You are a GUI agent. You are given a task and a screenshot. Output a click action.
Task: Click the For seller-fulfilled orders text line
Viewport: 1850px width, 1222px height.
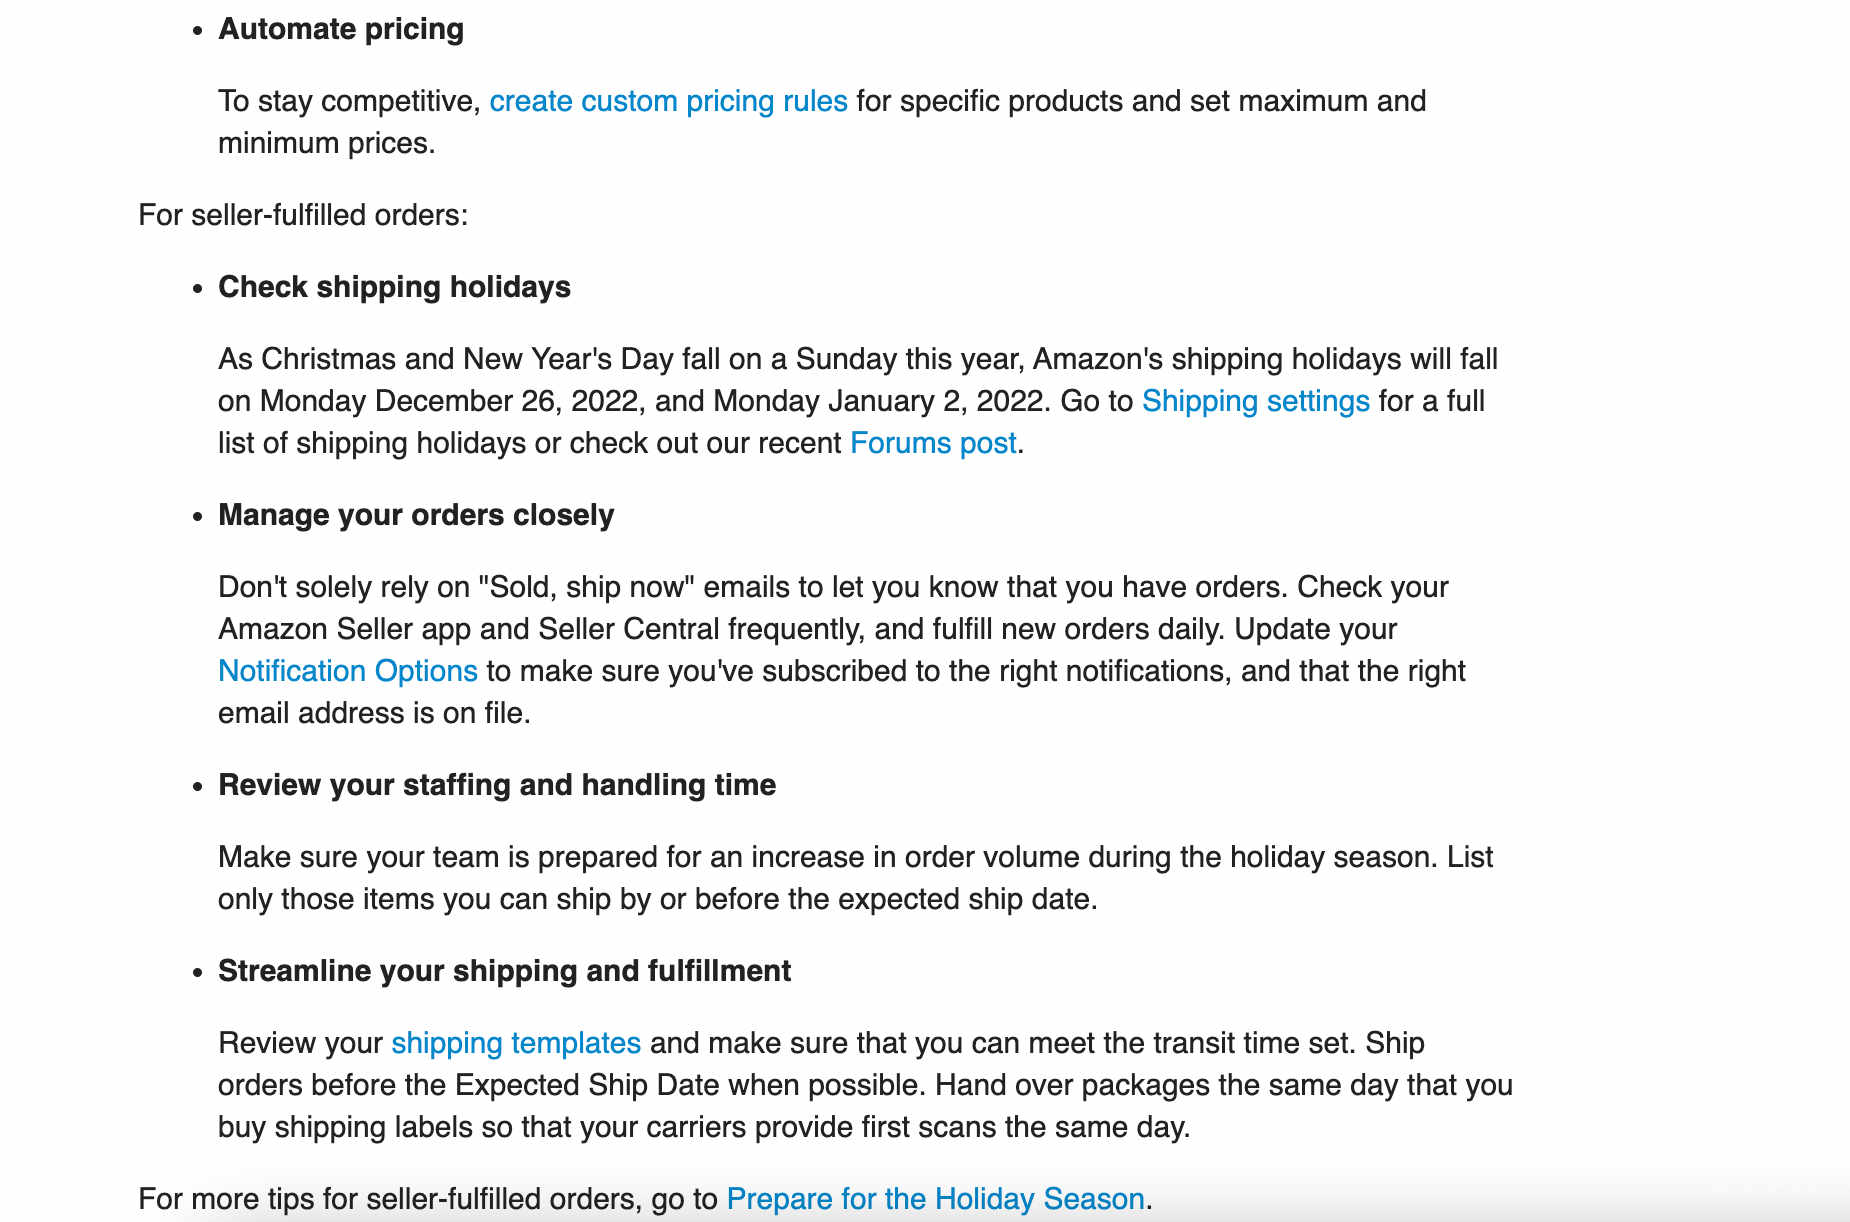click(303, 215)
